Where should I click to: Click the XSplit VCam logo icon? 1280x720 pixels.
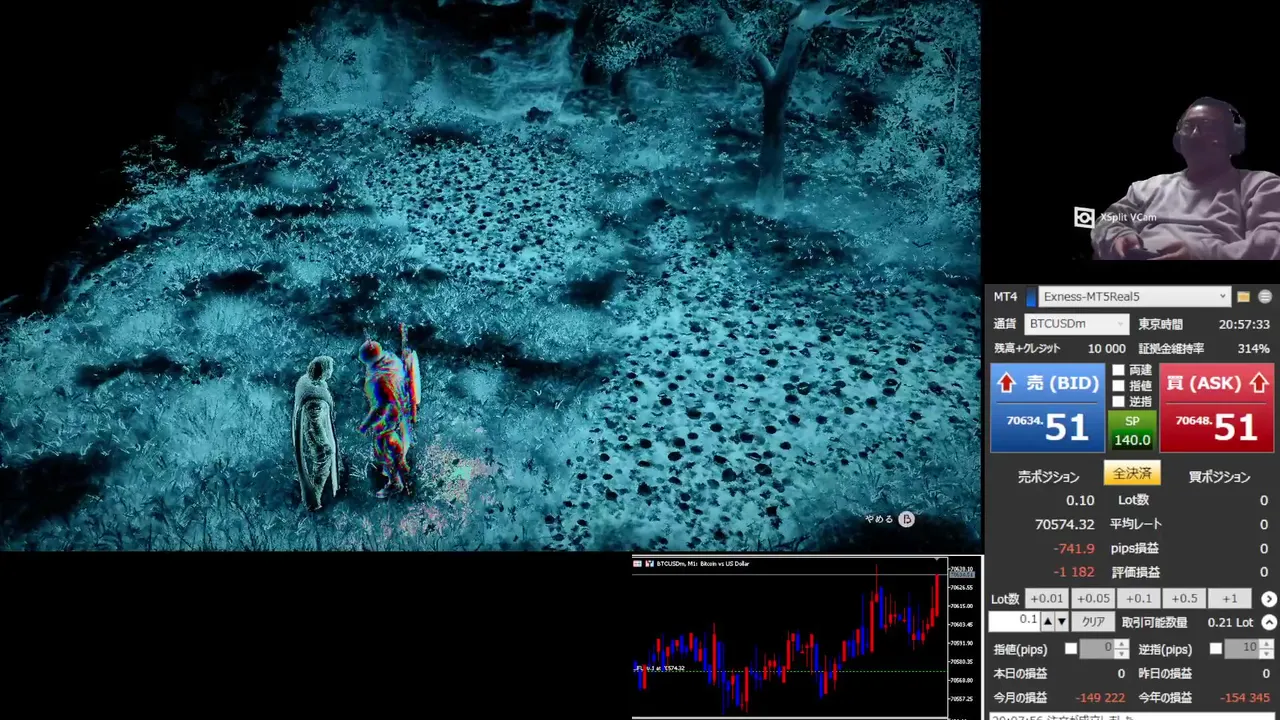1084,217
